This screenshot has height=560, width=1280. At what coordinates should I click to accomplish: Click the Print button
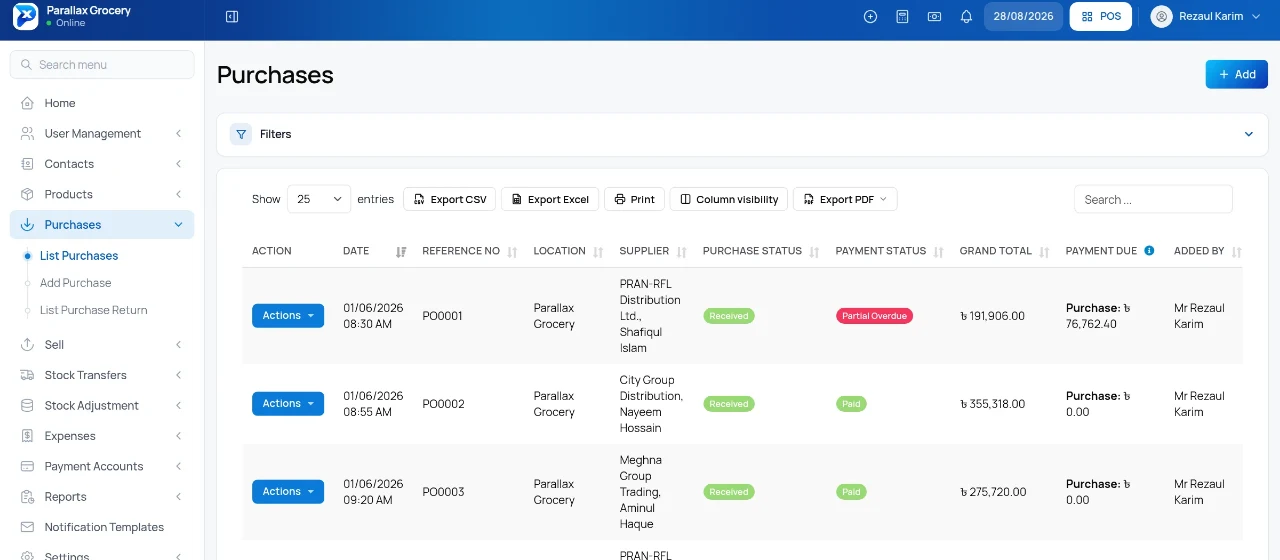[x=634, y=199]
